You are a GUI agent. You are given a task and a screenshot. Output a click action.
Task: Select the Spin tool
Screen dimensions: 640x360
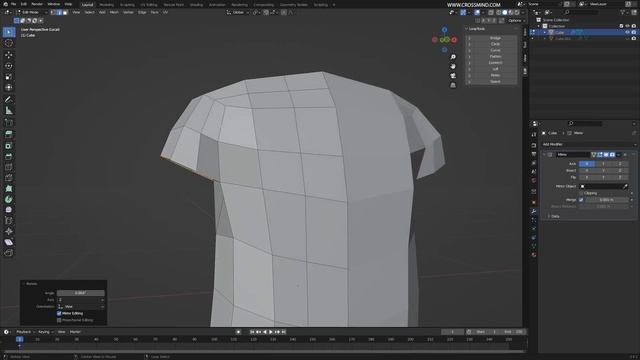[9, 199]
